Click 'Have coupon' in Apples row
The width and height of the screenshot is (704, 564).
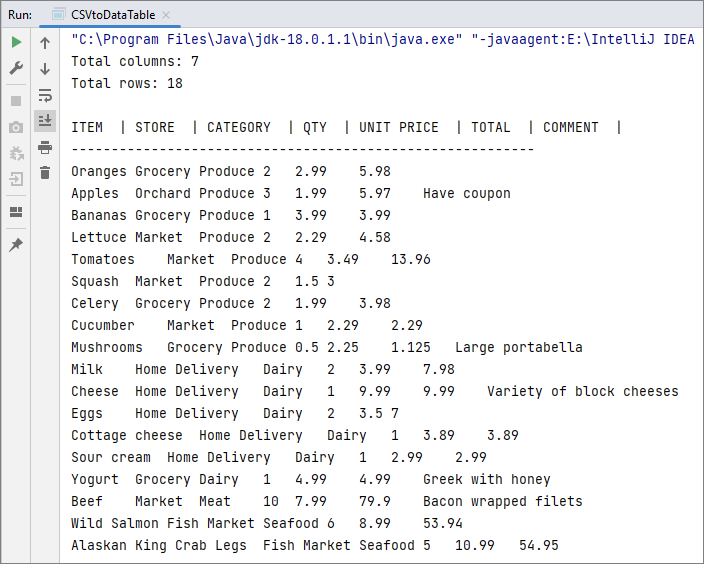467,194
